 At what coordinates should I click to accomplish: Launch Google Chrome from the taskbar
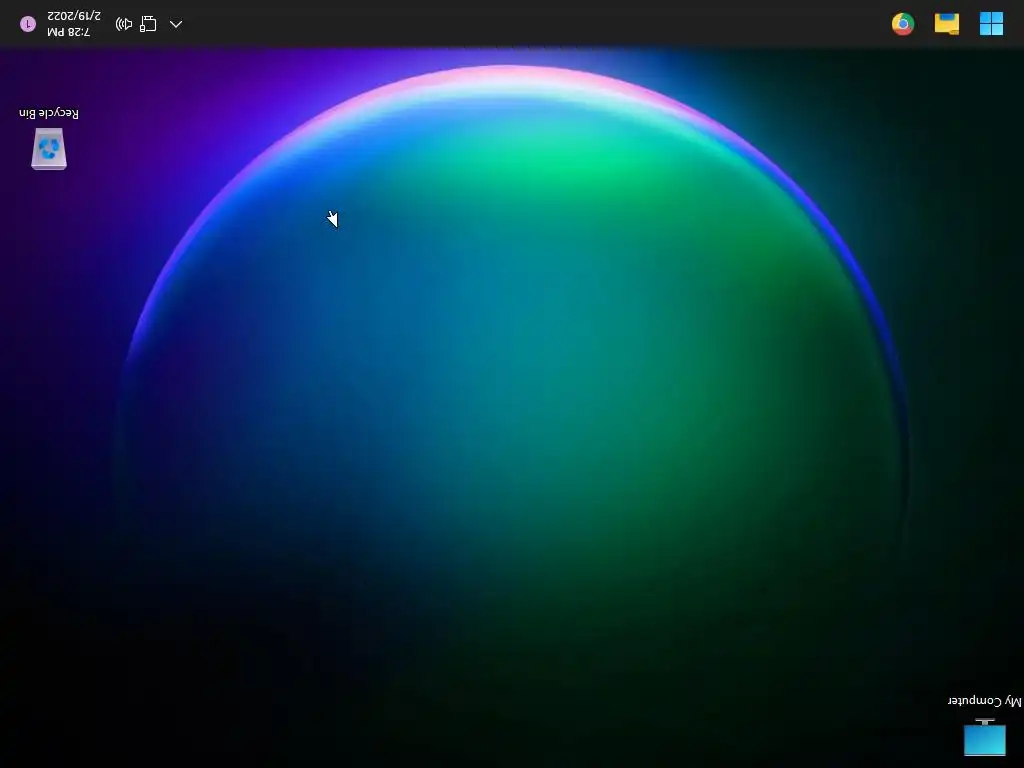(903, 24)
